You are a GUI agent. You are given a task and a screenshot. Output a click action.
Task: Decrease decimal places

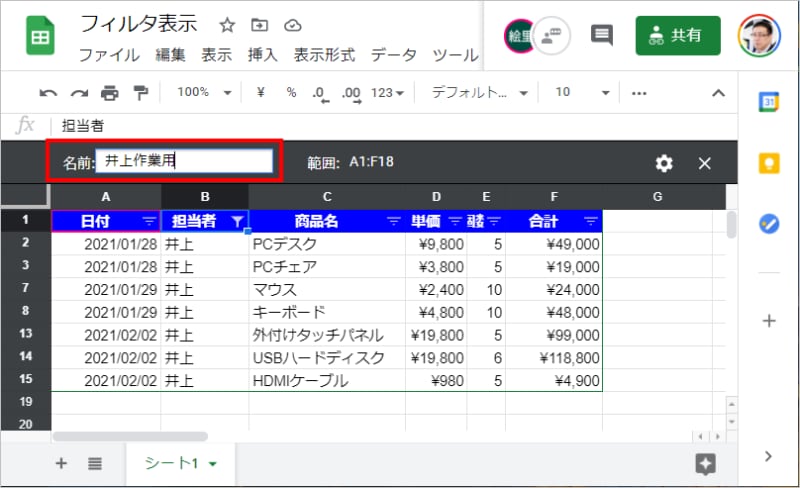pyautogui.click(x=320, y=93)
